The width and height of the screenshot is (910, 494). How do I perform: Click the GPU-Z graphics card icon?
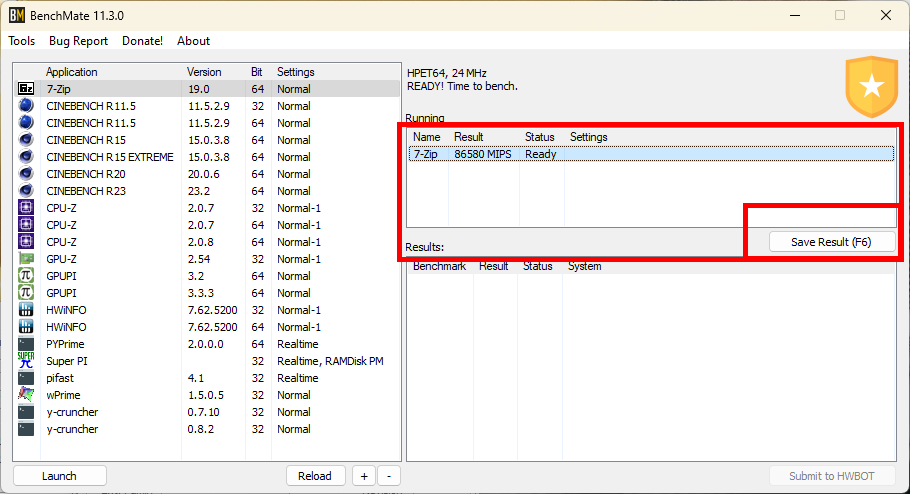(x=26, y=259)
